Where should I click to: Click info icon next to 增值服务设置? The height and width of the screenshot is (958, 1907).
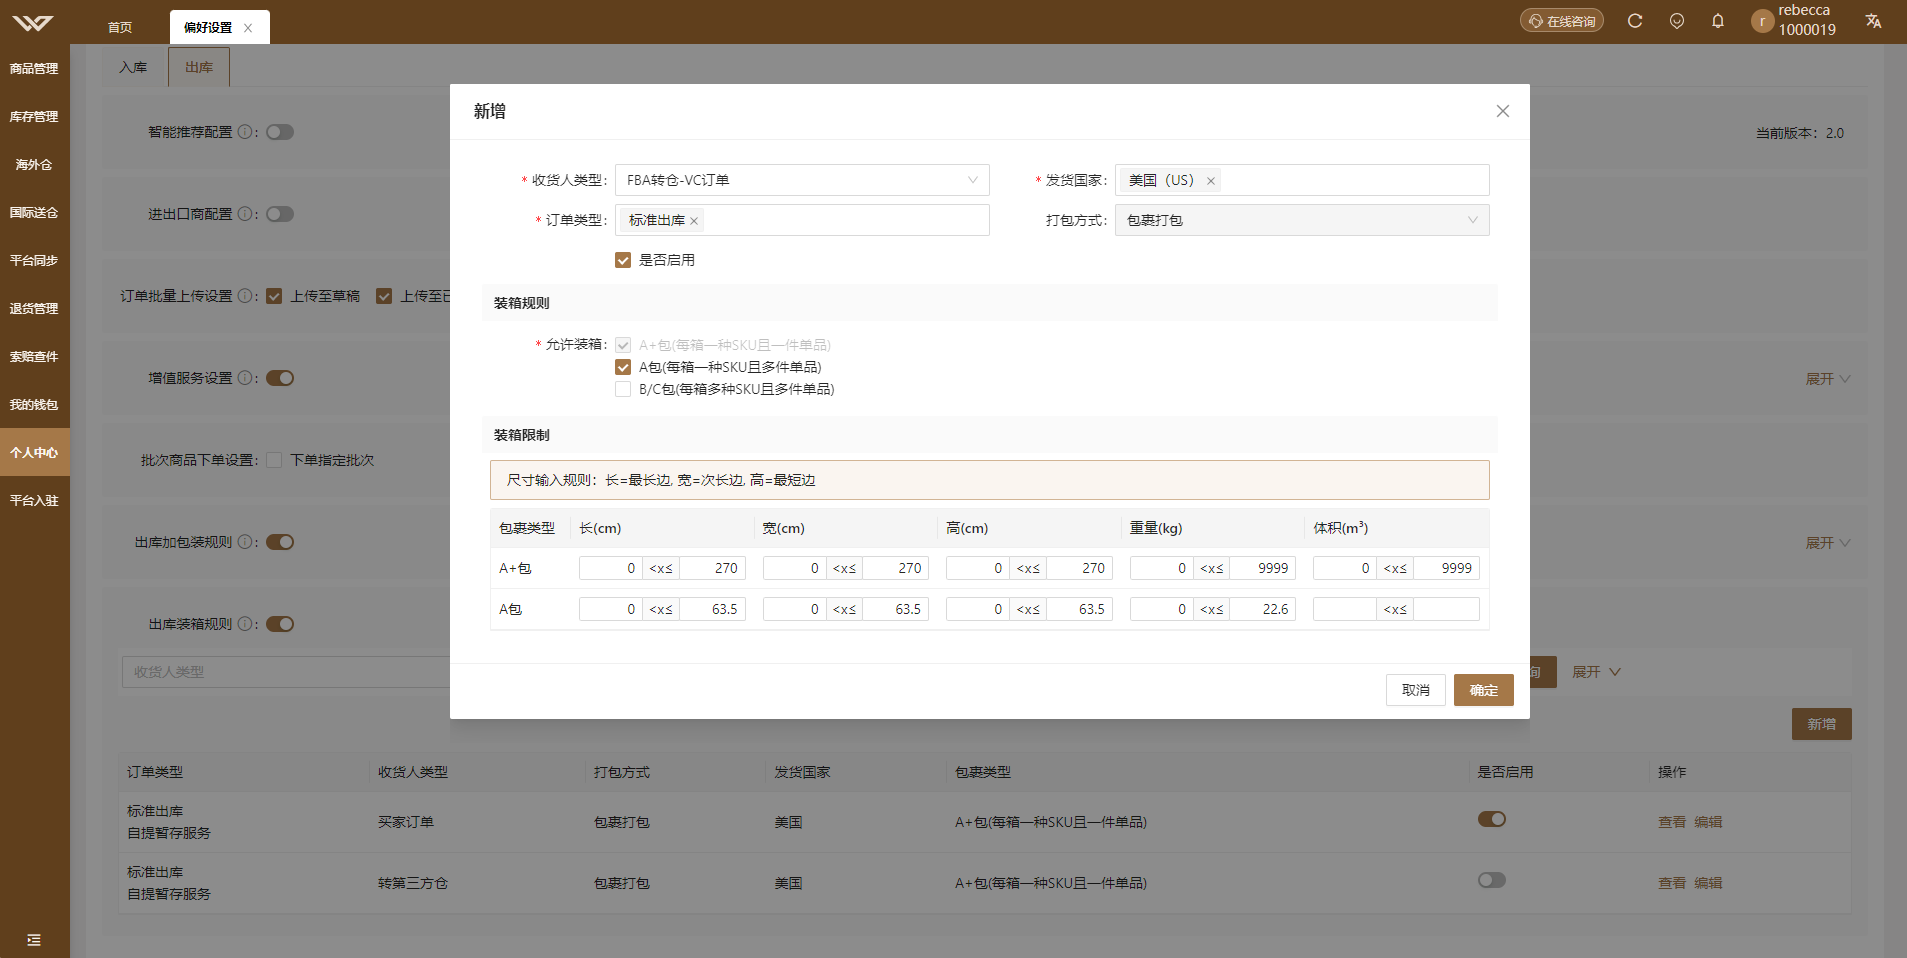click(244, 378)
